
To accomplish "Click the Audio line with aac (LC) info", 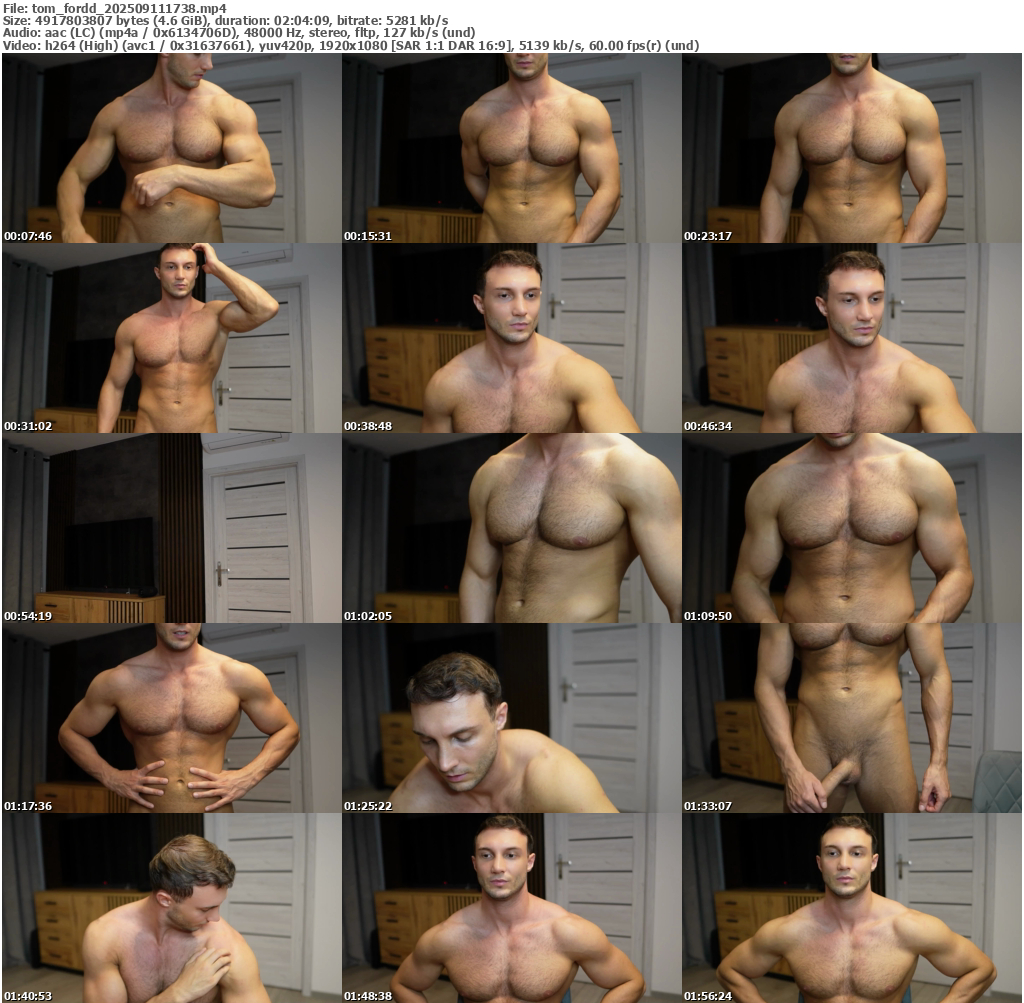I will click(x=238, y=33).
